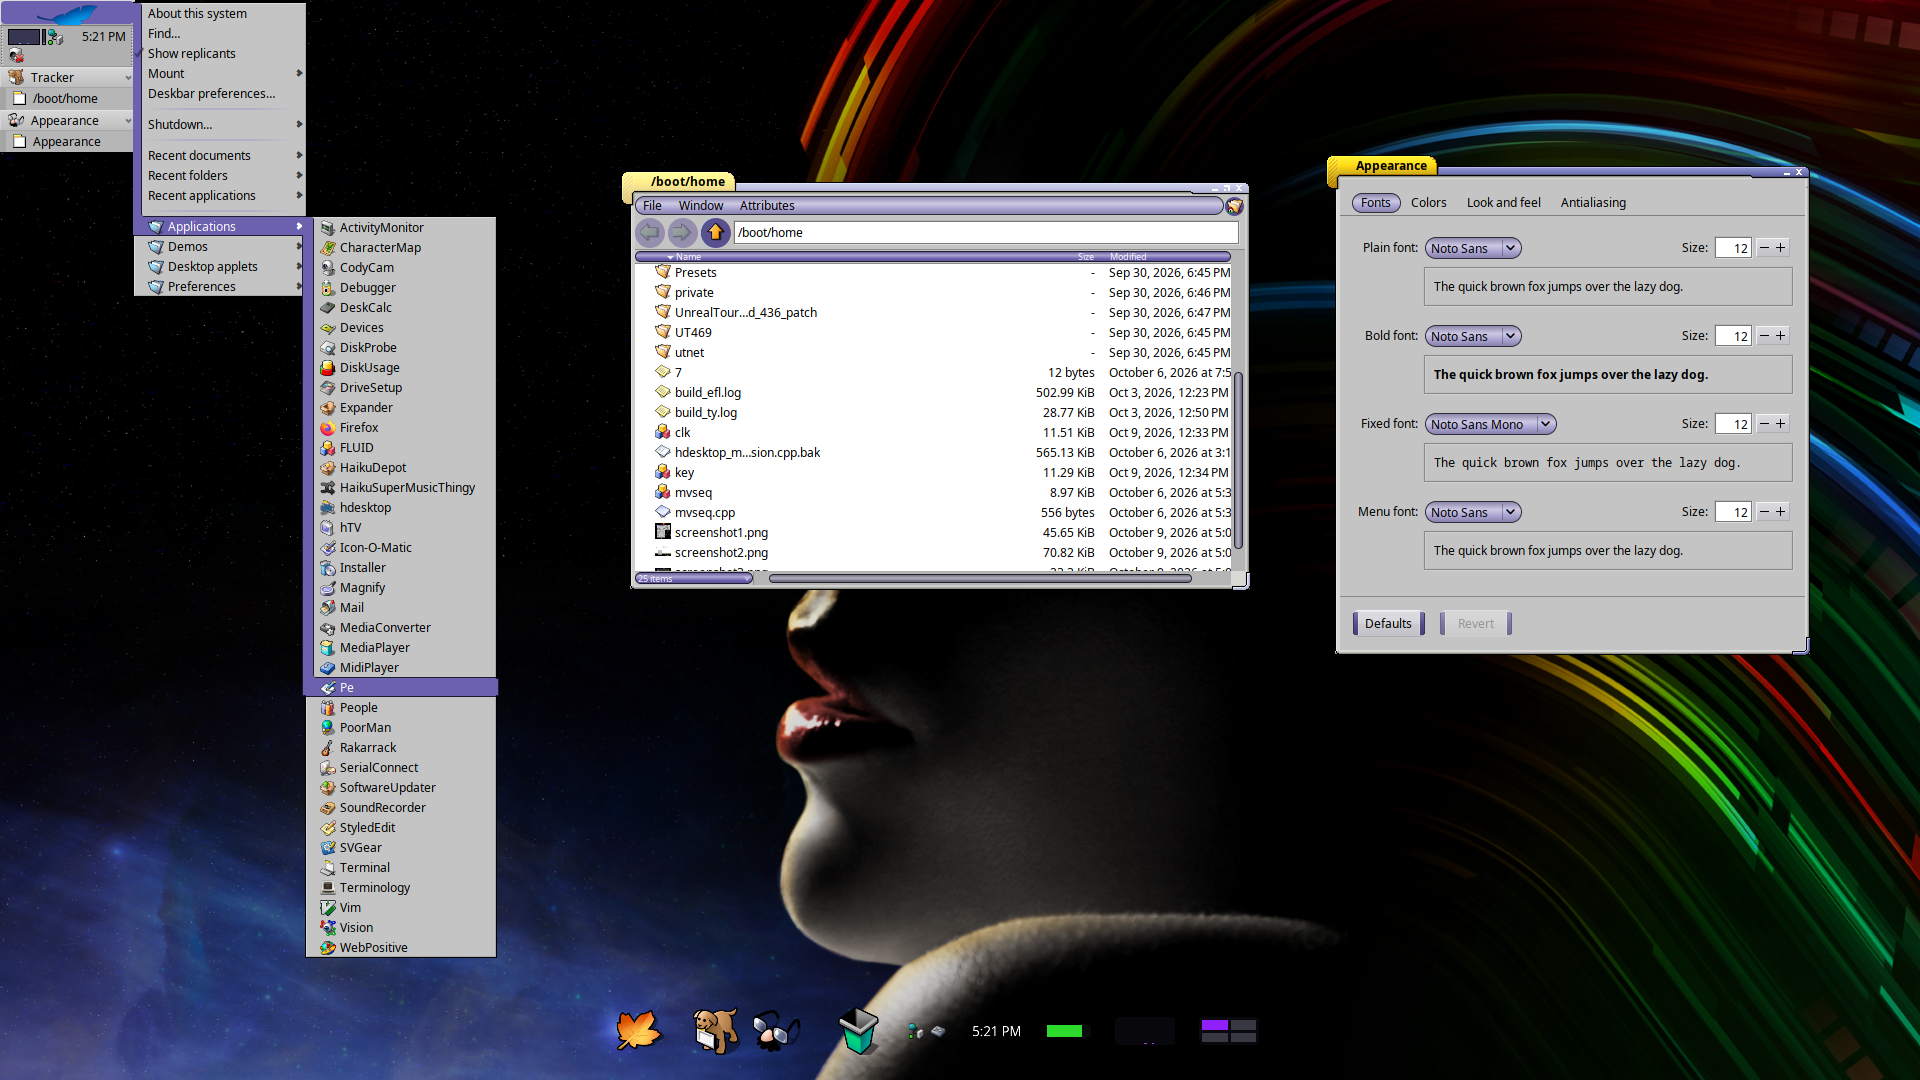Switch to the Colors tab

pyautogui.click(x=1428, y=202)
